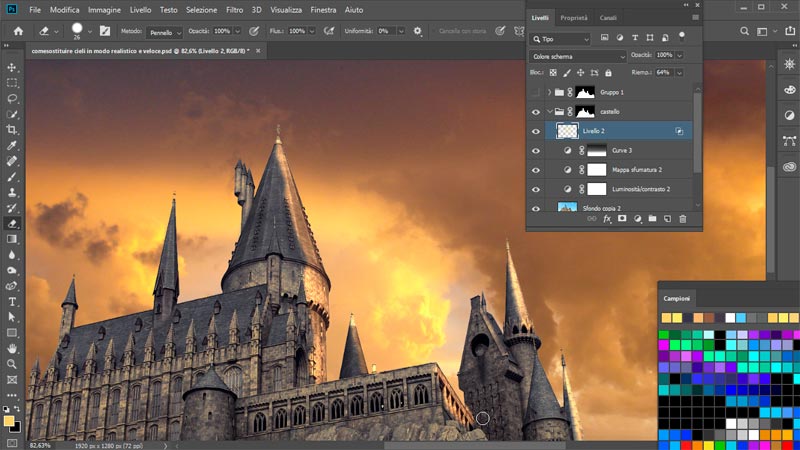The height and width of the screenshot is (450, 800).
Task: Open the Riemp. 64% dropdown arrow
Action: (679, 73)
